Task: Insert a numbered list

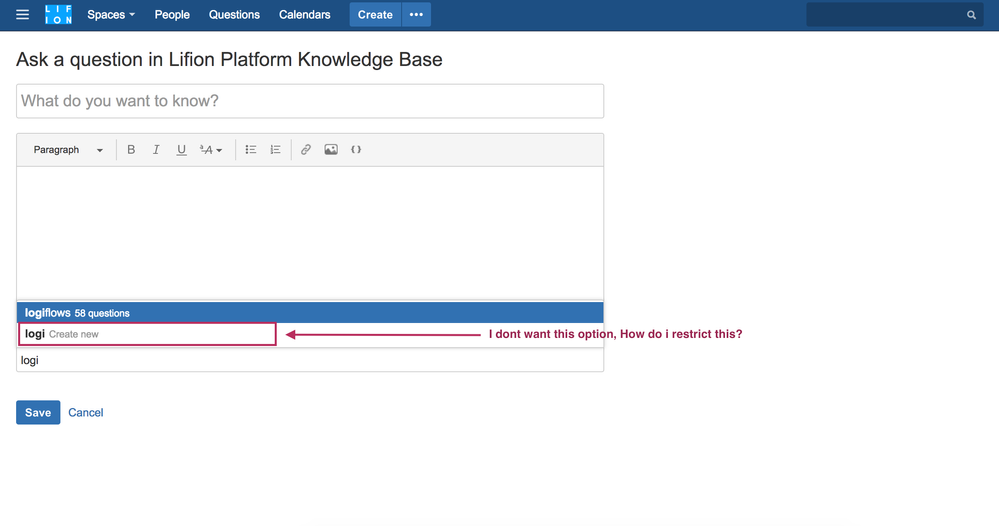Action: tap(275, 150)
